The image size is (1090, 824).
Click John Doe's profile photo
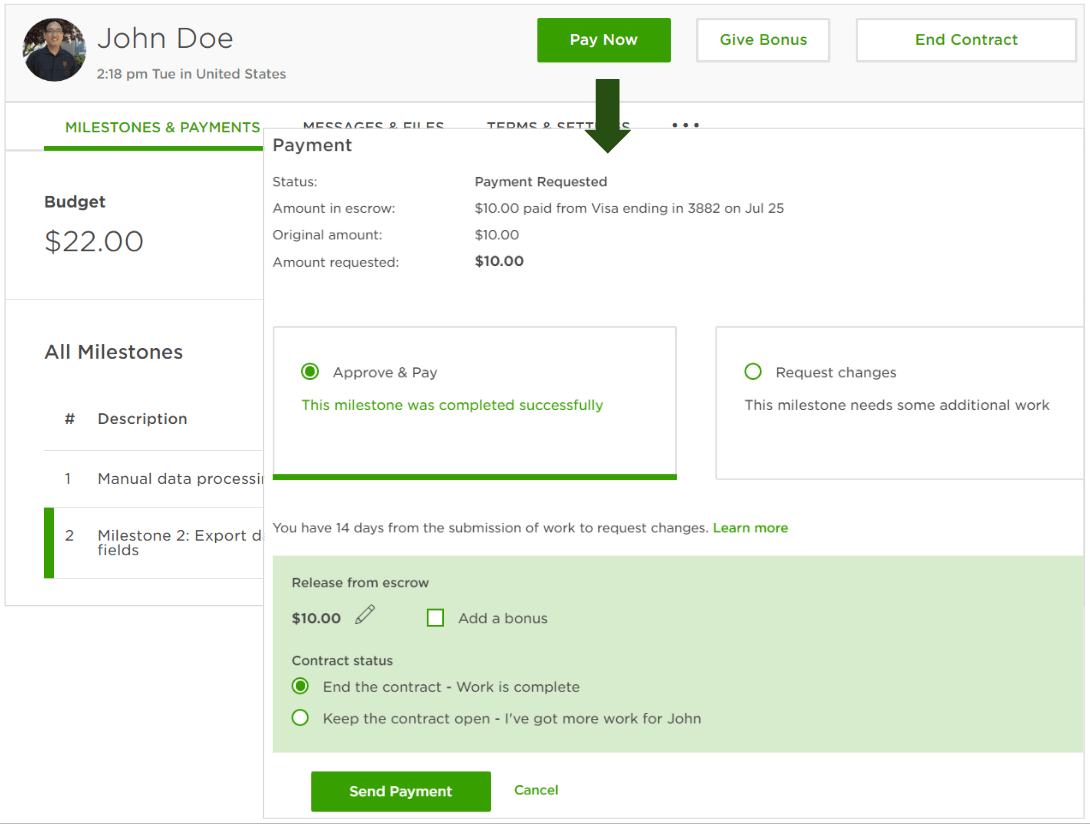pos(54,50)
